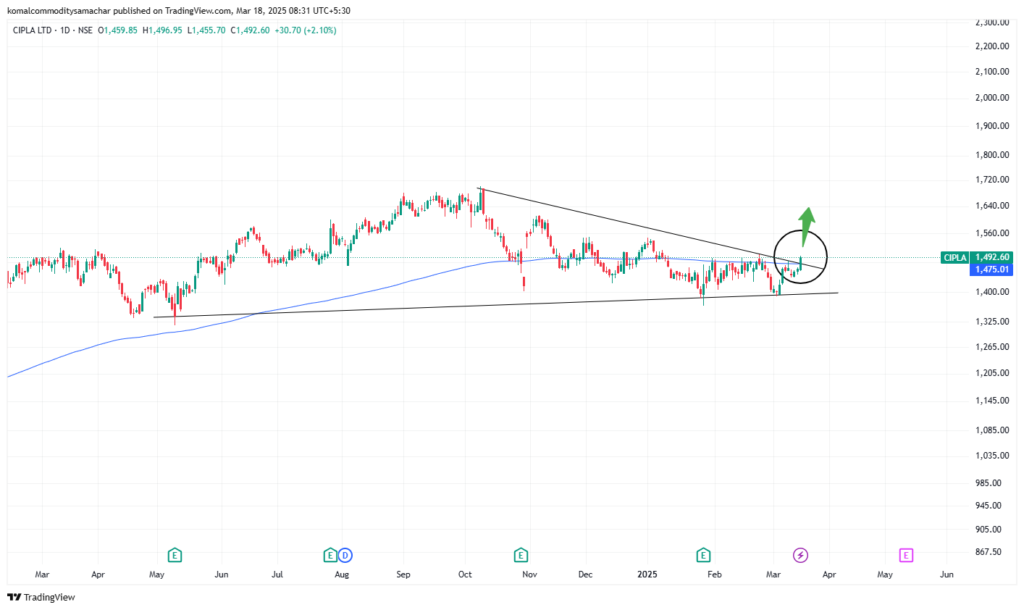Open the green earnings E marker beside the D marker
1024x610 pixels.
[x=330, y=555]
